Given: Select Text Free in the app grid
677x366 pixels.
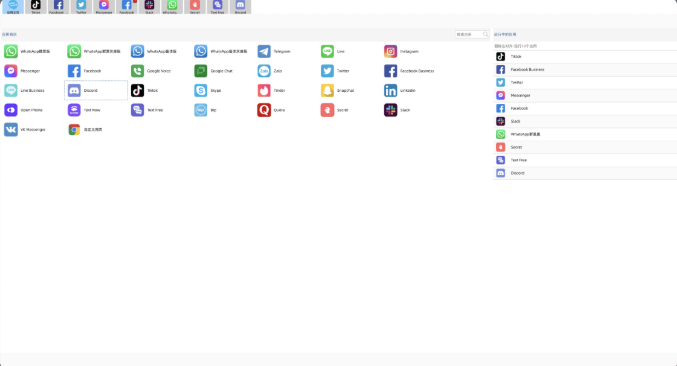Looking at the screenshot, I should coord(147,110).
